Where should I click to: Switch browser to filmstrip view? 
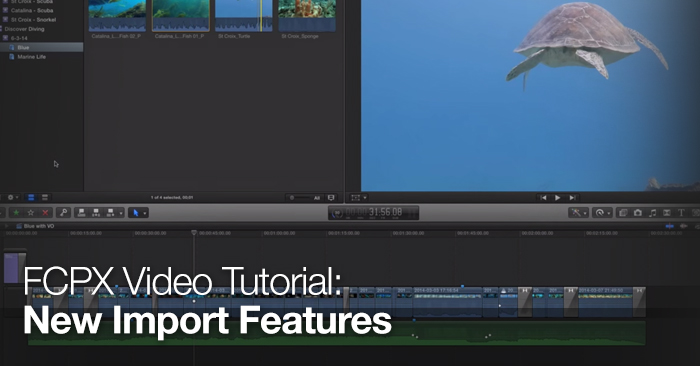pos(31,197)
